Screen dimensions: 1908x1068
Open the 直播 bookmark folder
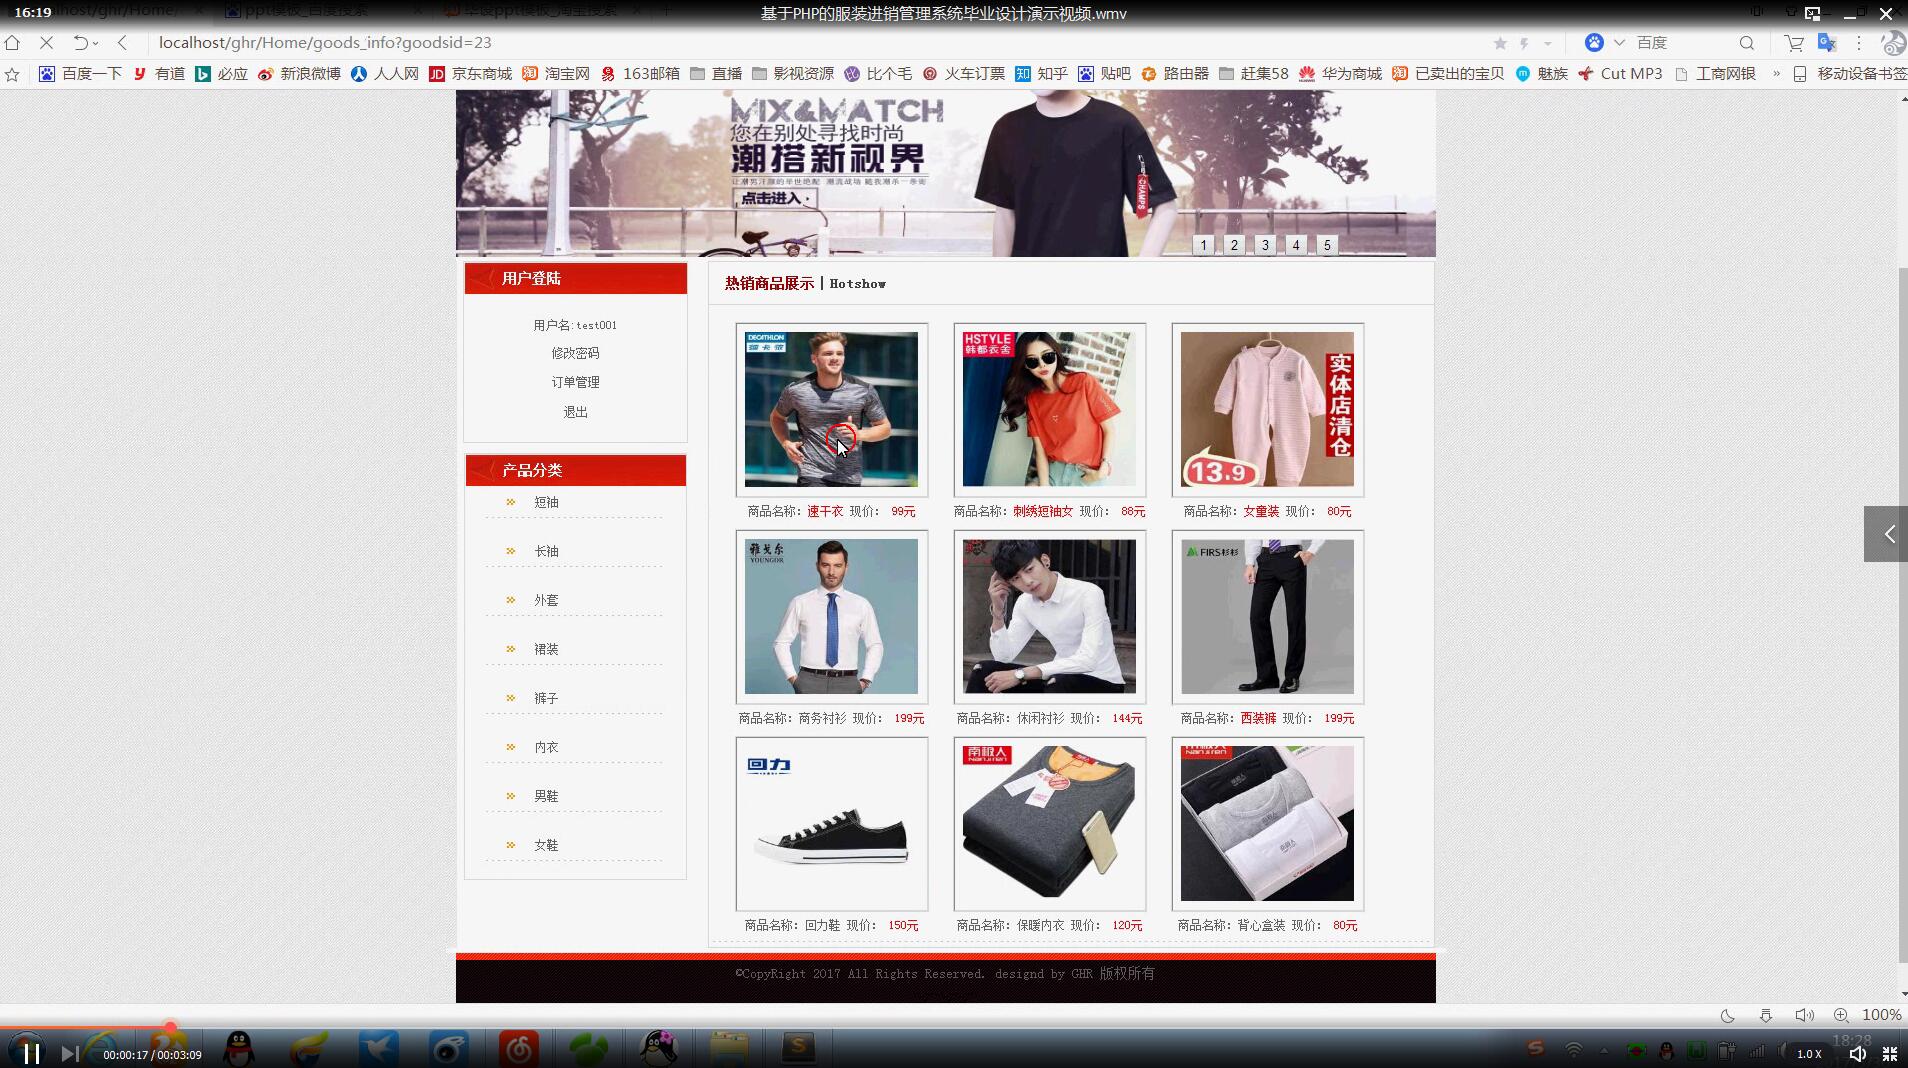(716, 73)
